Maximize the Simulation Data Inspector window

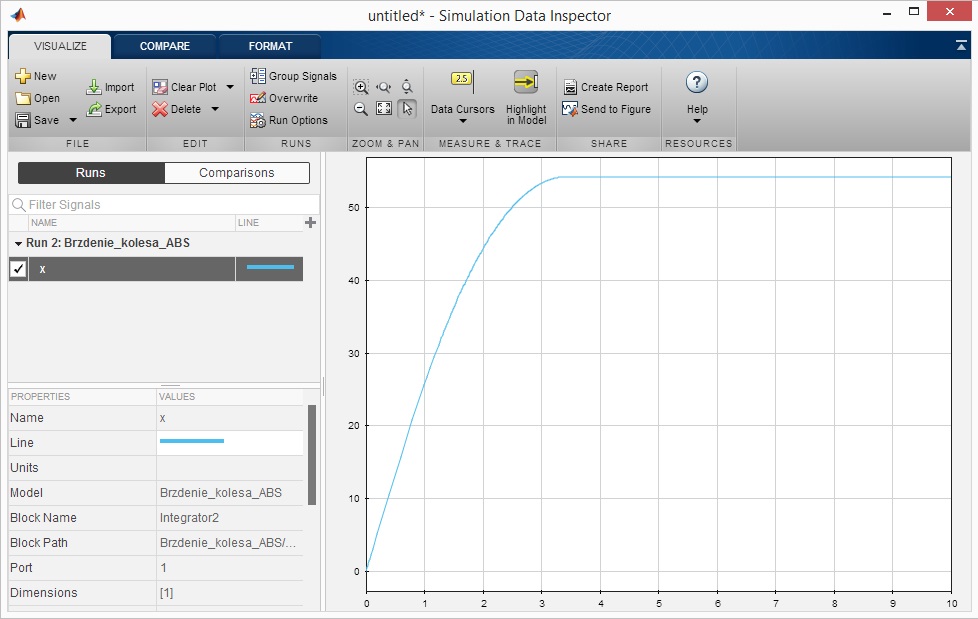click(914, 12)
